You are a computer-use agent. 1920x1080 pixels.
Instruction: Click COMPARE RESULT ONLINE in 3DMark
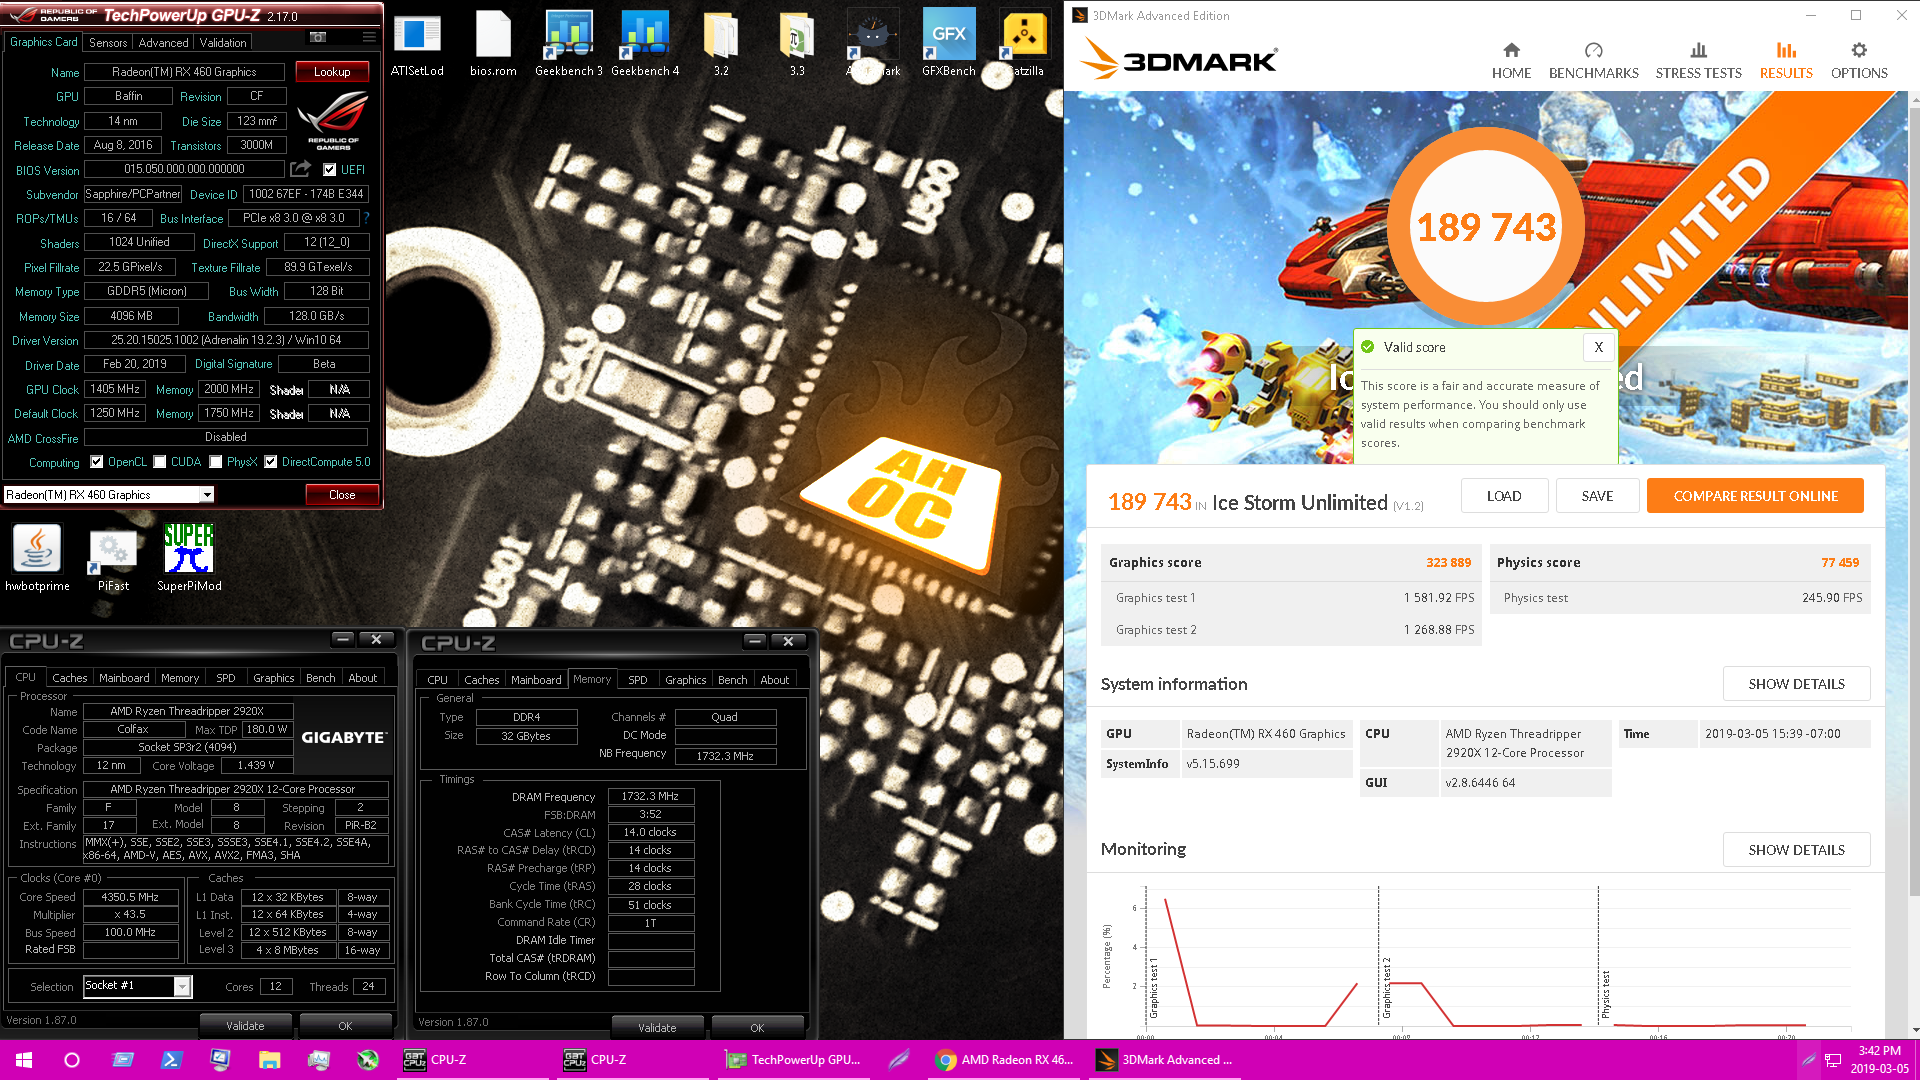click(1755, 496)
